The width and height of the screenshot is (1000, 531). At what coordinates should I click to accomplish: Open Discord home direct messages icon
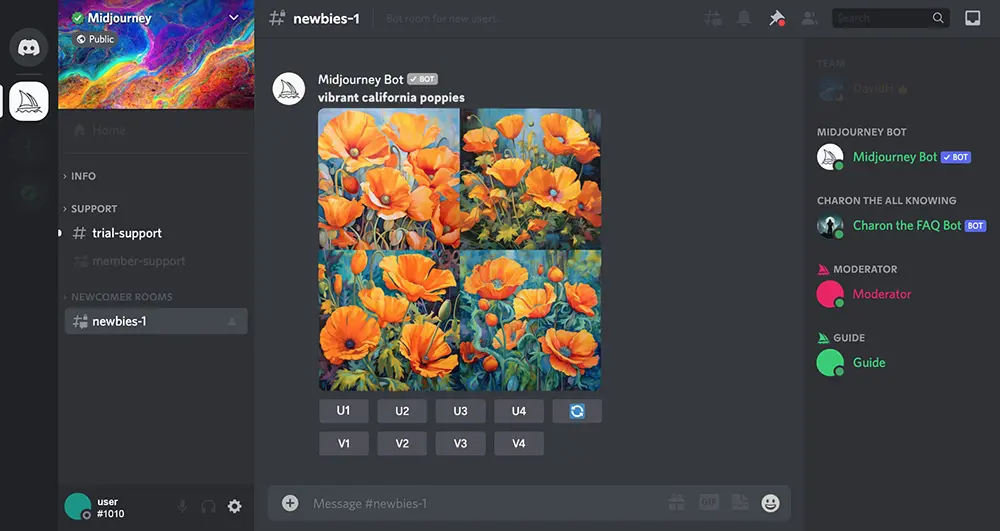(29, 47)
